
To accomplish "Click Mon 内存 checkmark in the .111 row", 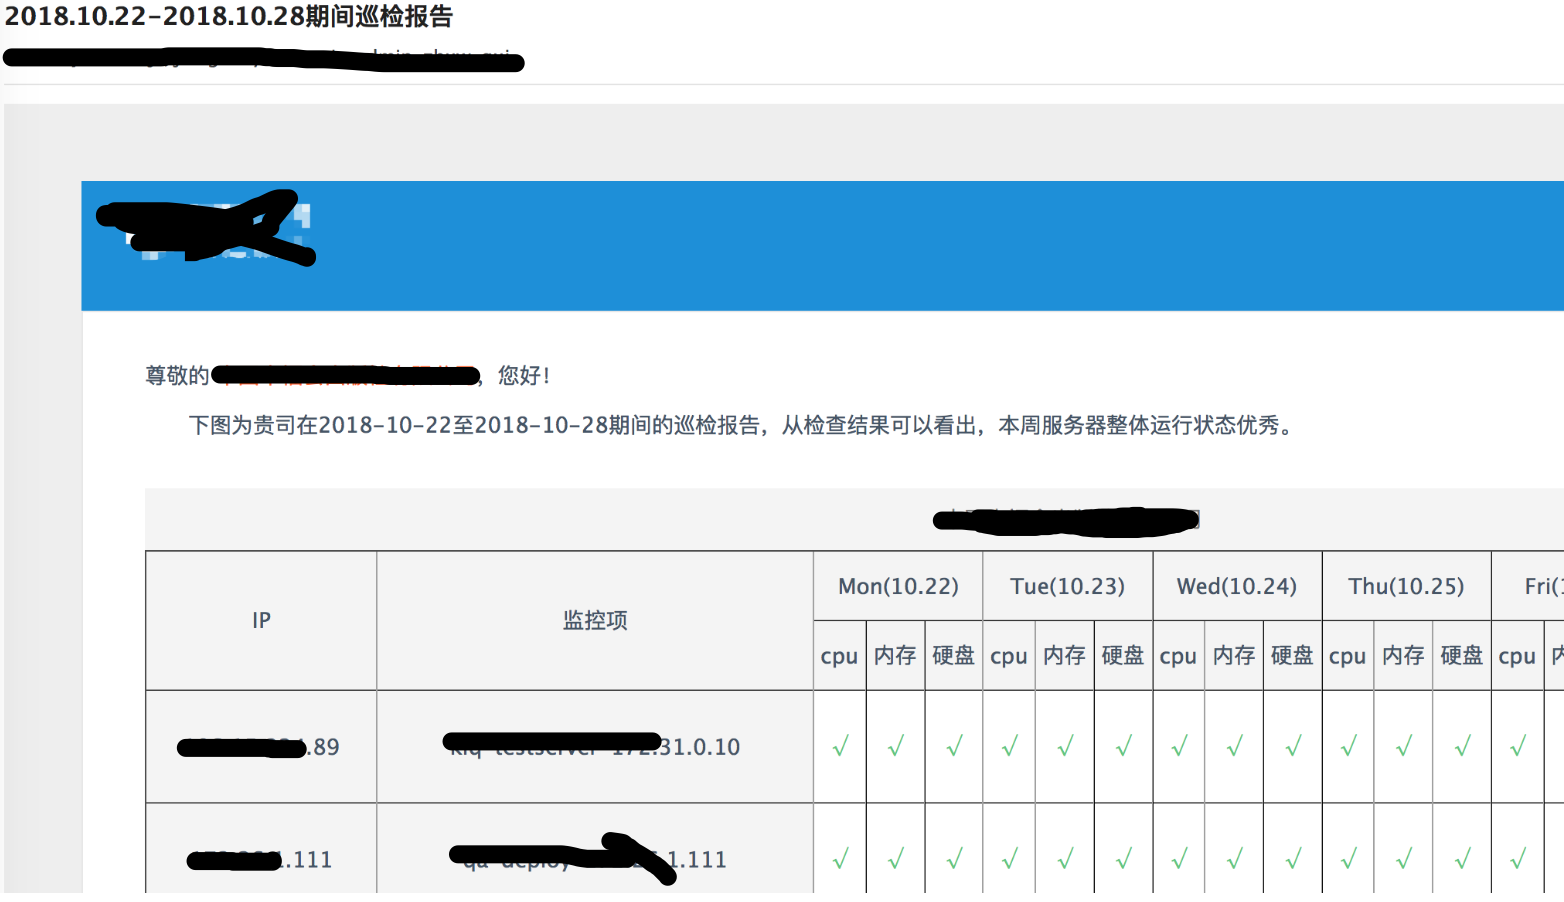I will [896, 858].
